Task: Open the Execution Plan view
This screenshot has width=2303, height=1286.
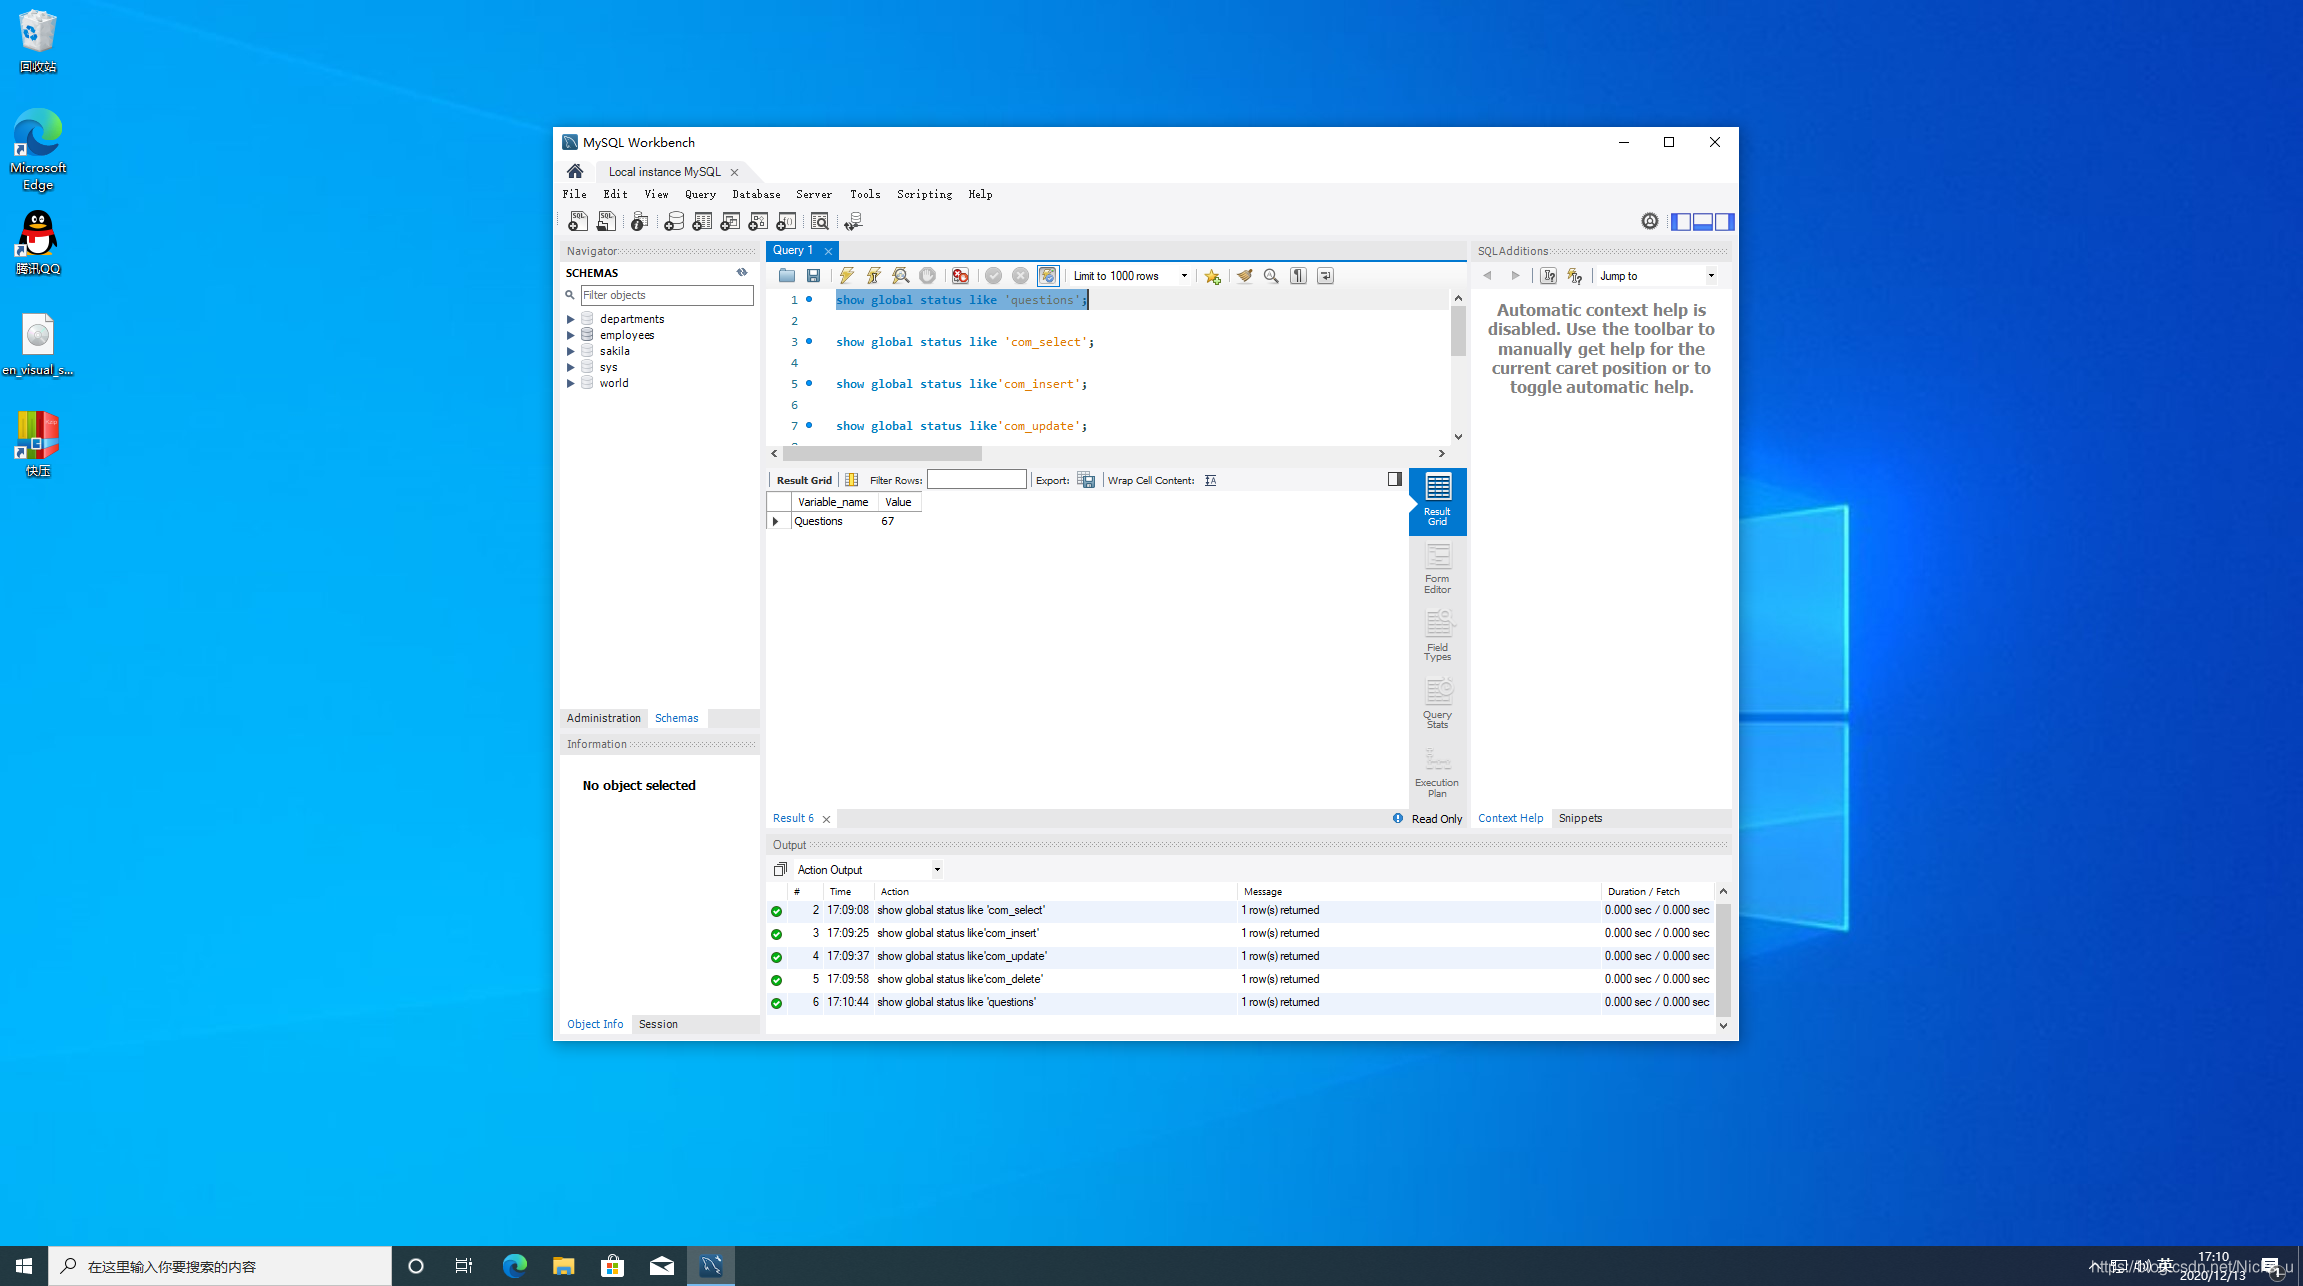Action: (x=1437, y=773)
